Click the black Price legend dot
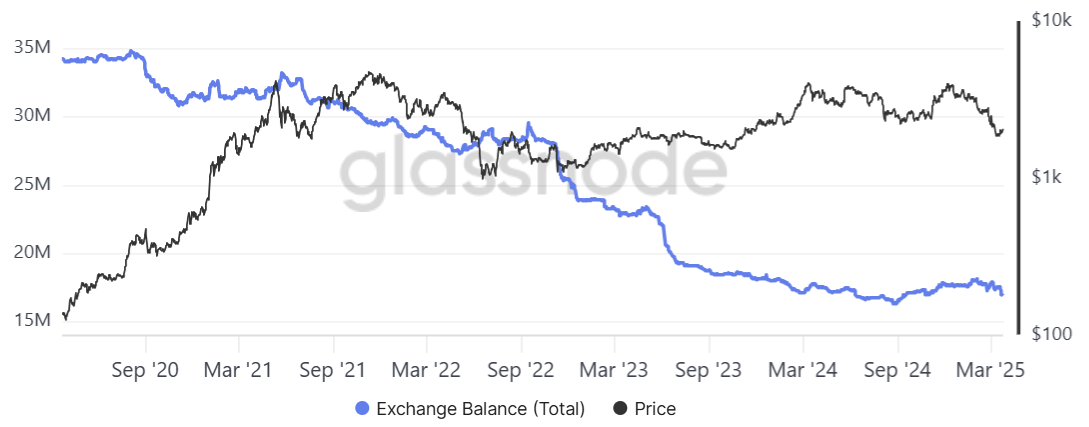The width and height of the screenshot is (1089, 427). 621,408
